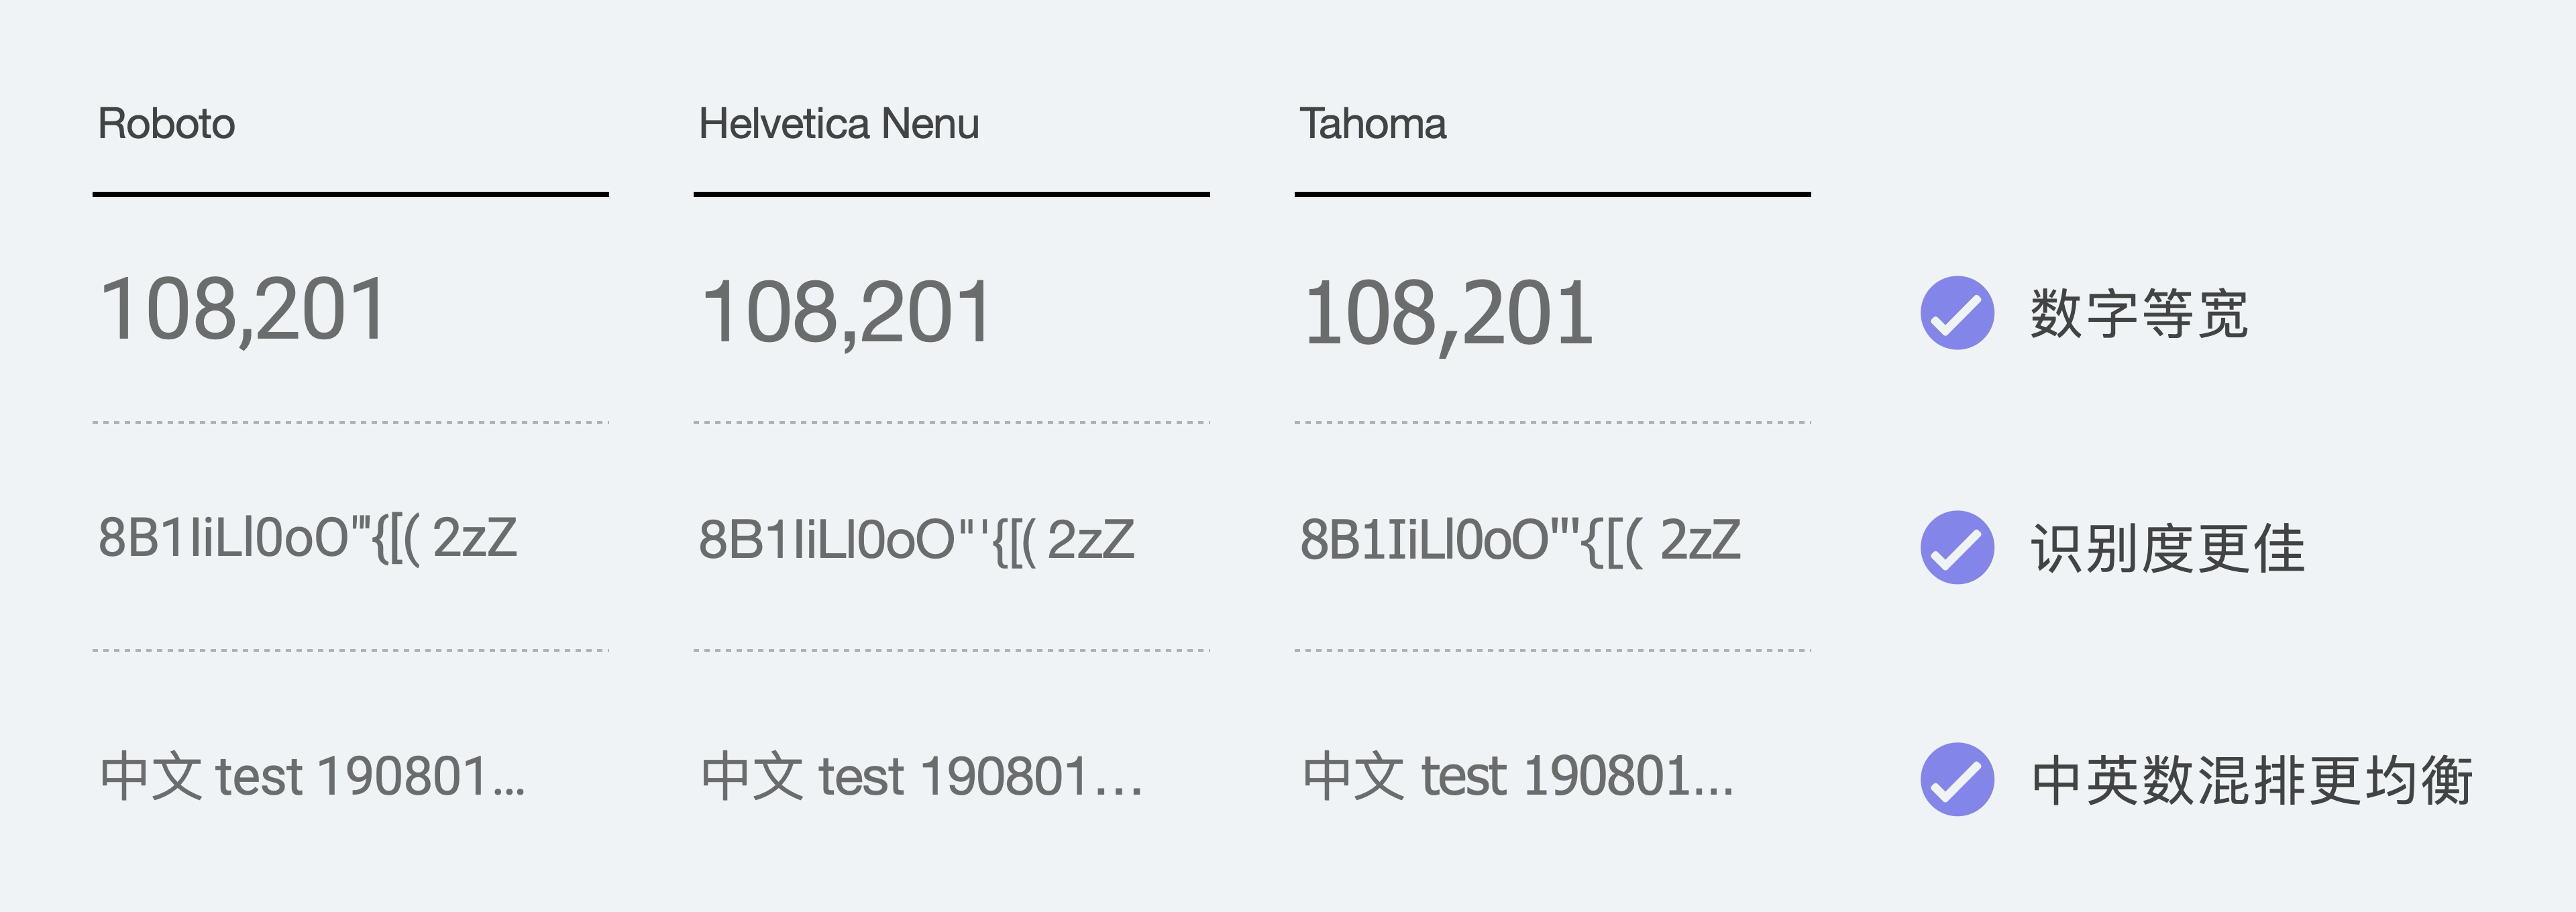Click the purple checkmark beside 数字等宽

click(x=1957, y=313)
